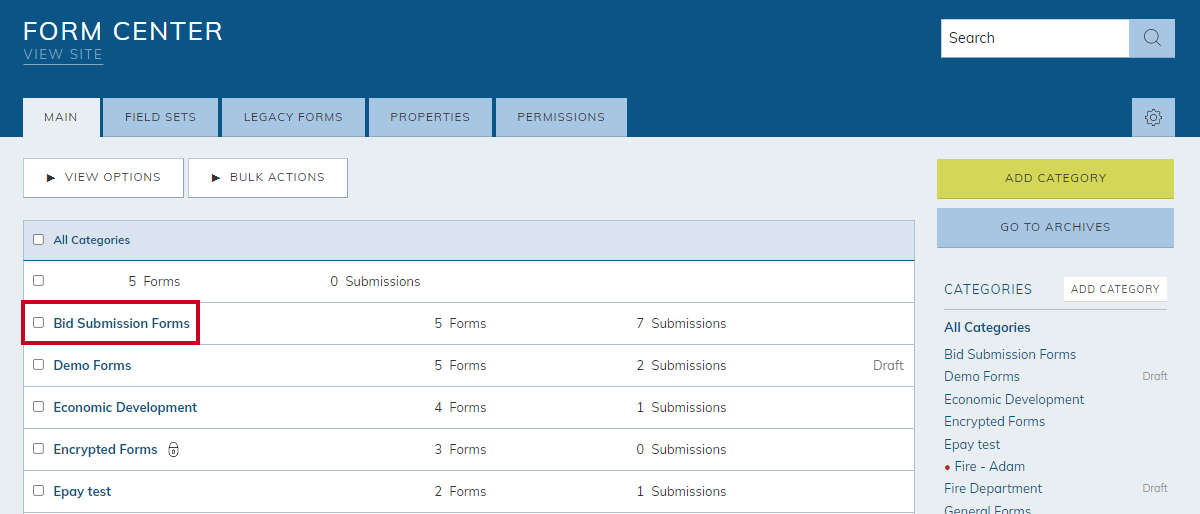Image resolution: width=1200 pixels, height=514 pixels.
Task: Select the Economic Development checkbox
Action: pyautogui.click(x=39, y=407)
